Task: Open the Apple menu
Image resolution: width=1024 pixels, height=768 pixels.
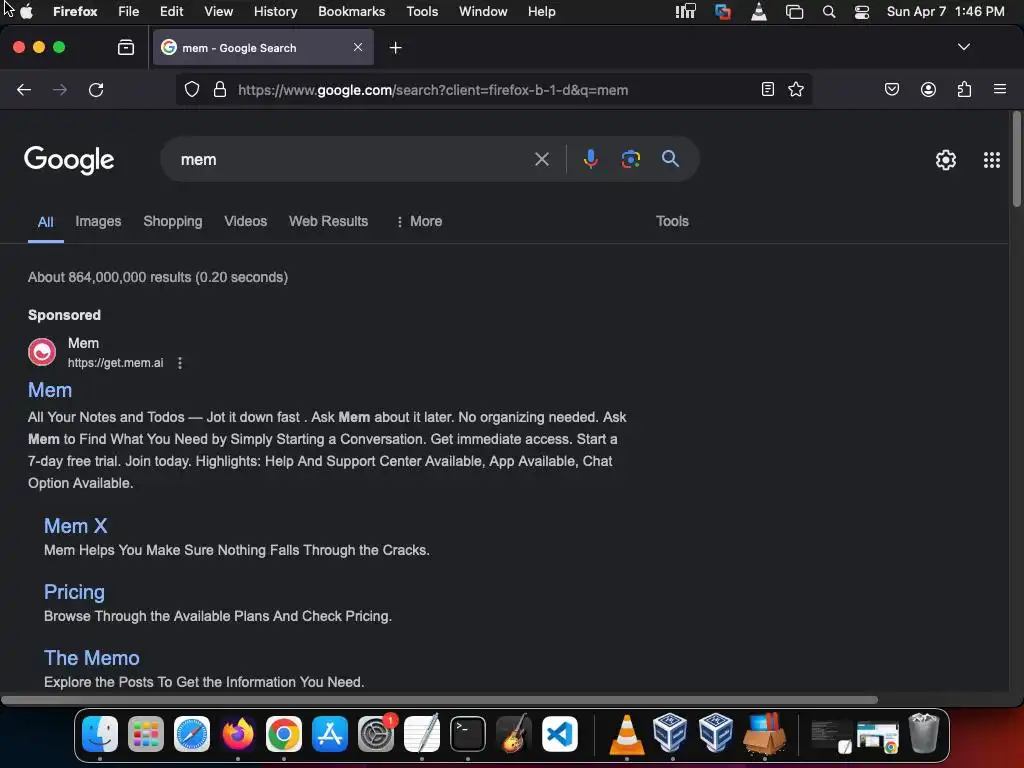Action: coord(27,11)
